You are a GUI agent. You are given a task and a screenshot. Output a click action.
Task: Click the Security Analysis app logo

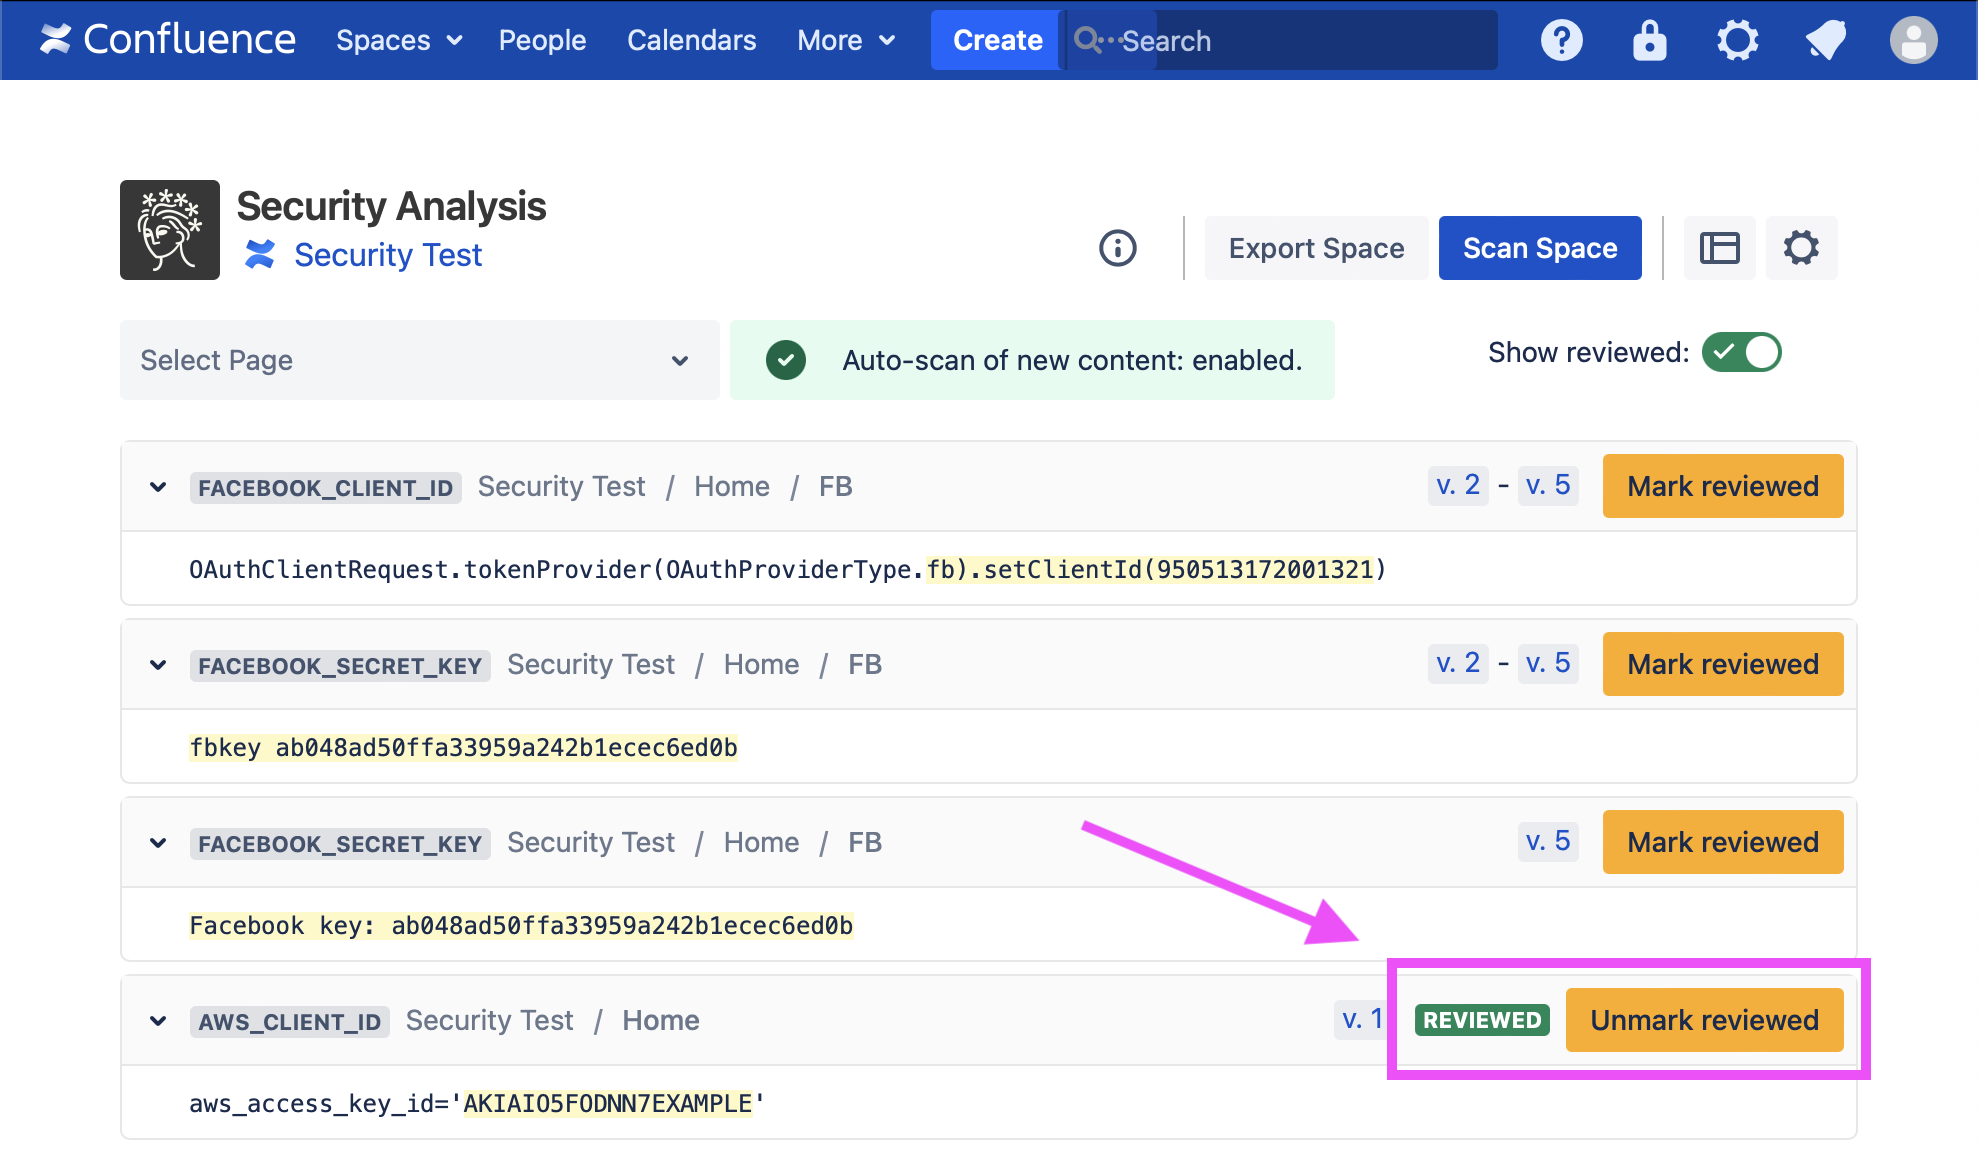click(x=170, y=230)
